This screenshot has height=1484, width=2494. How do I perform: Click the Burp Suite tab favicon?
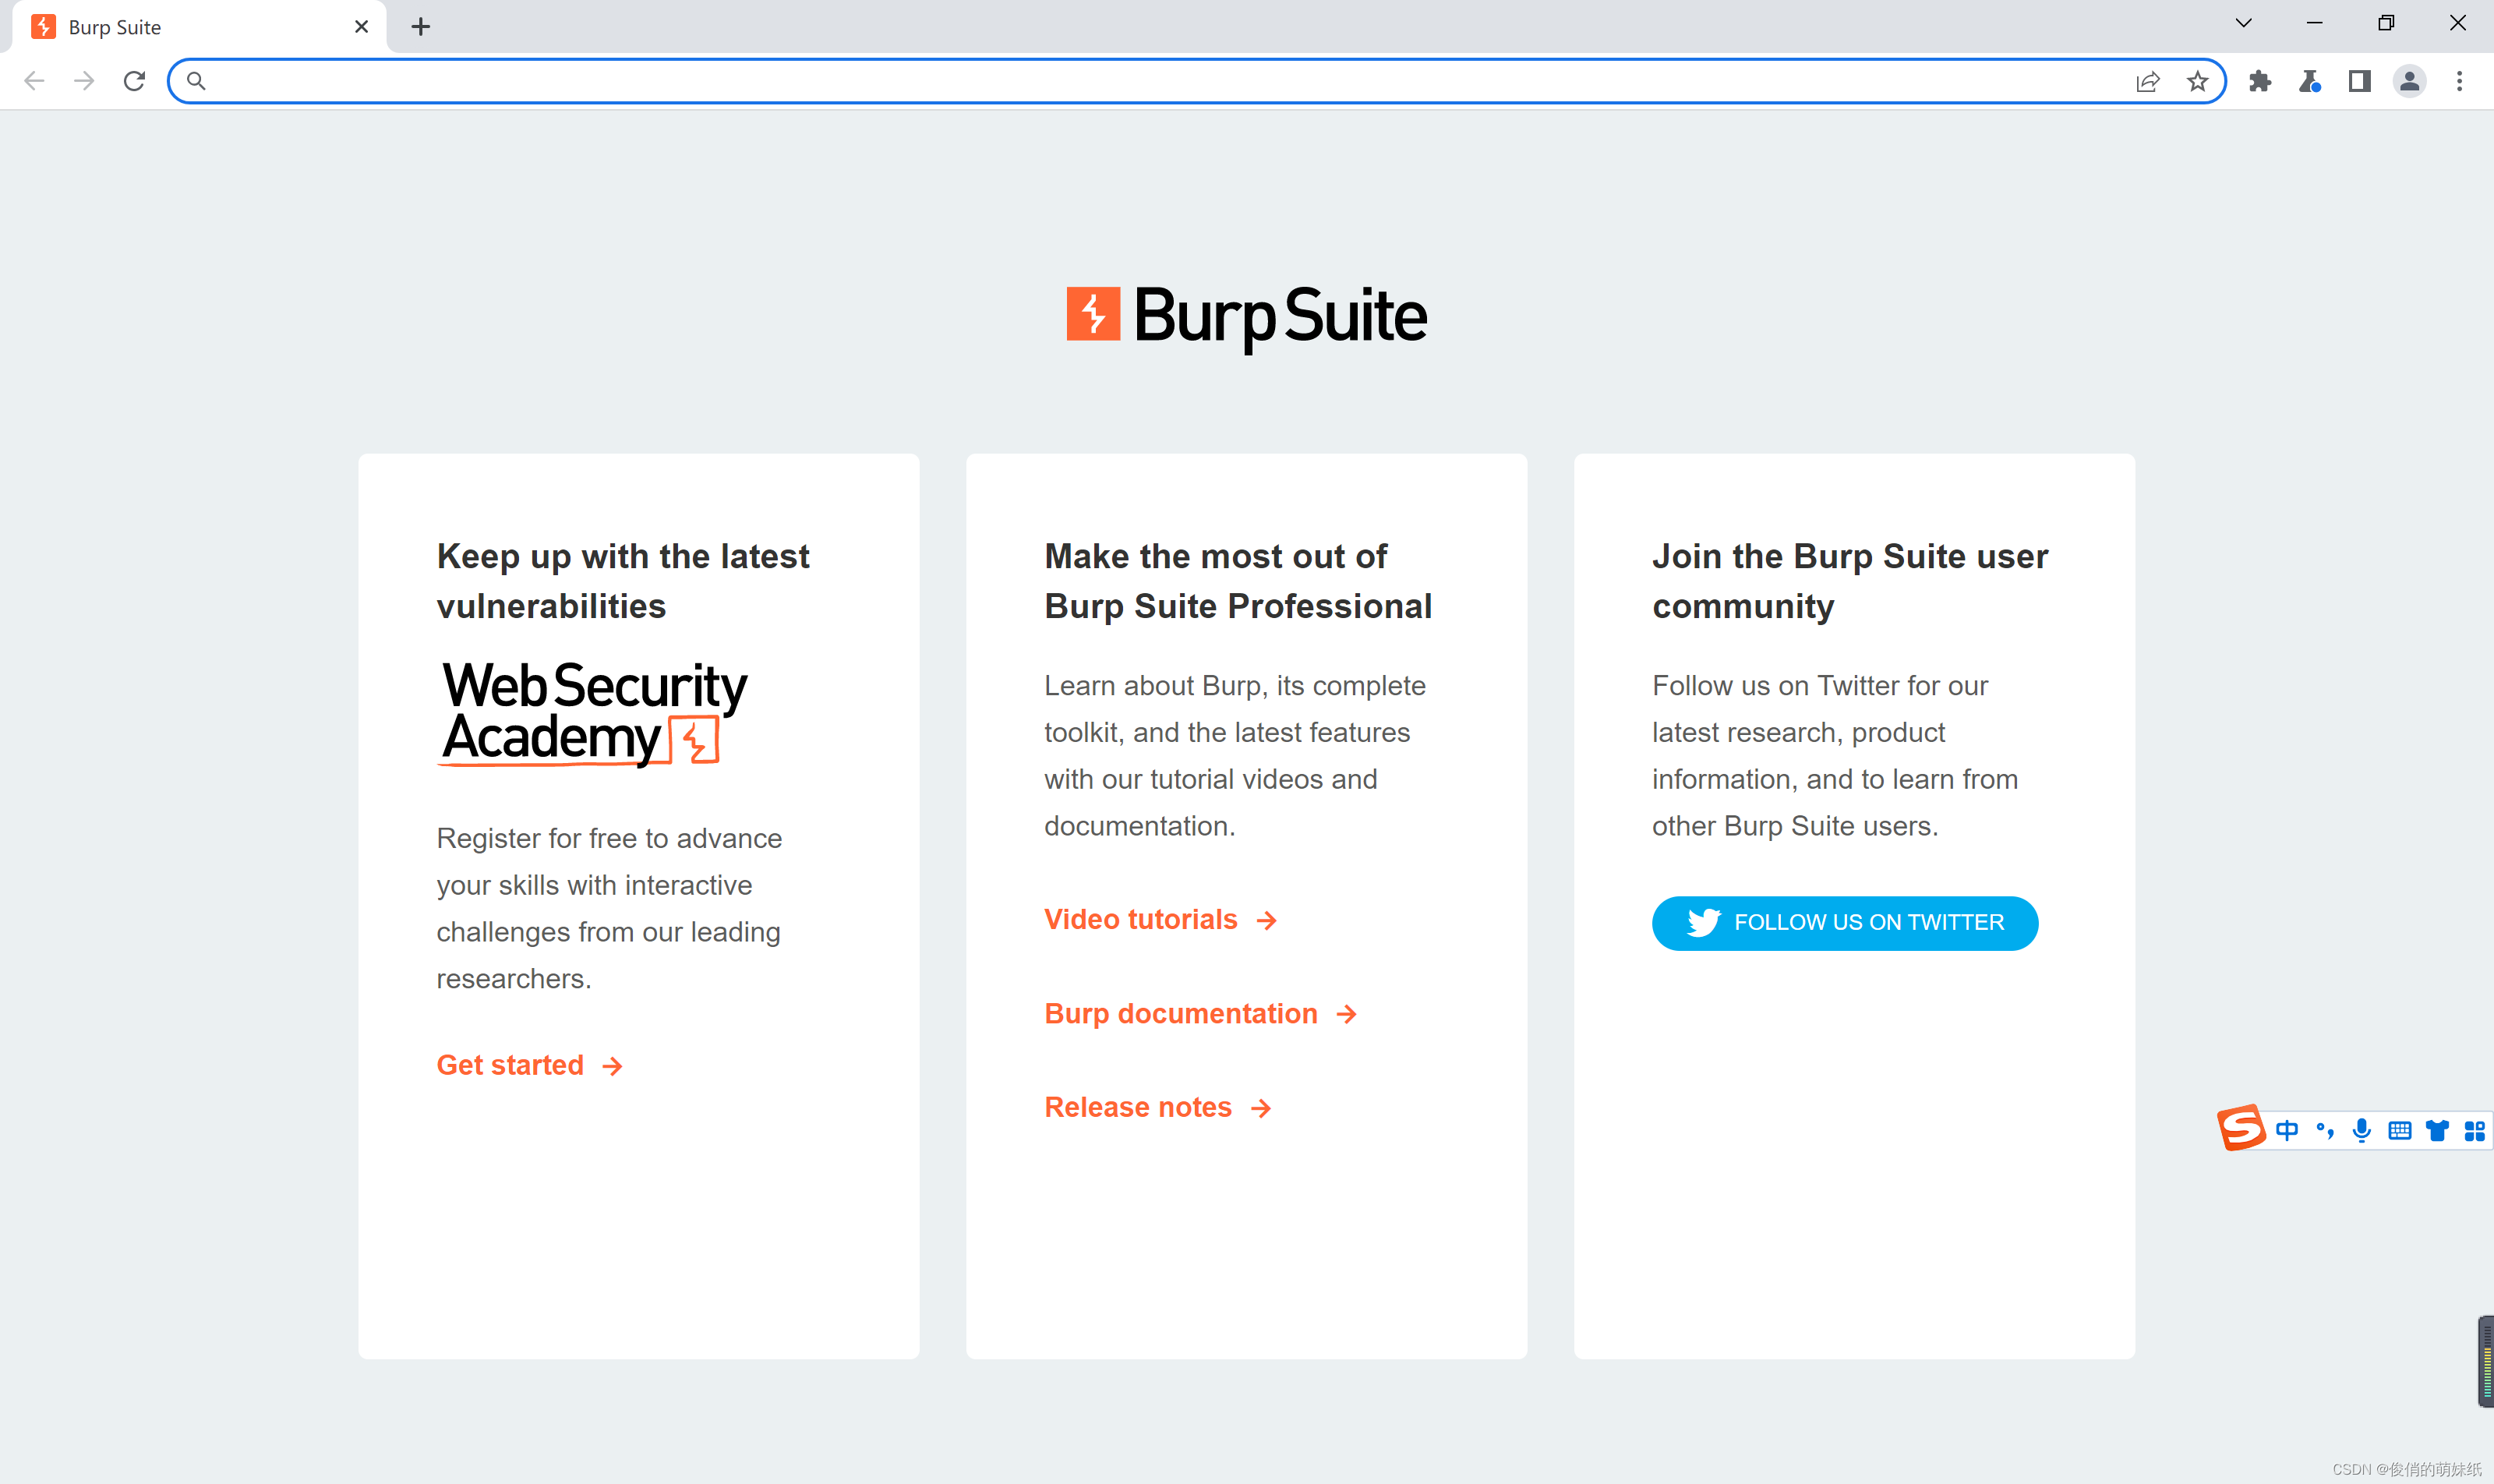click(44, 27)
